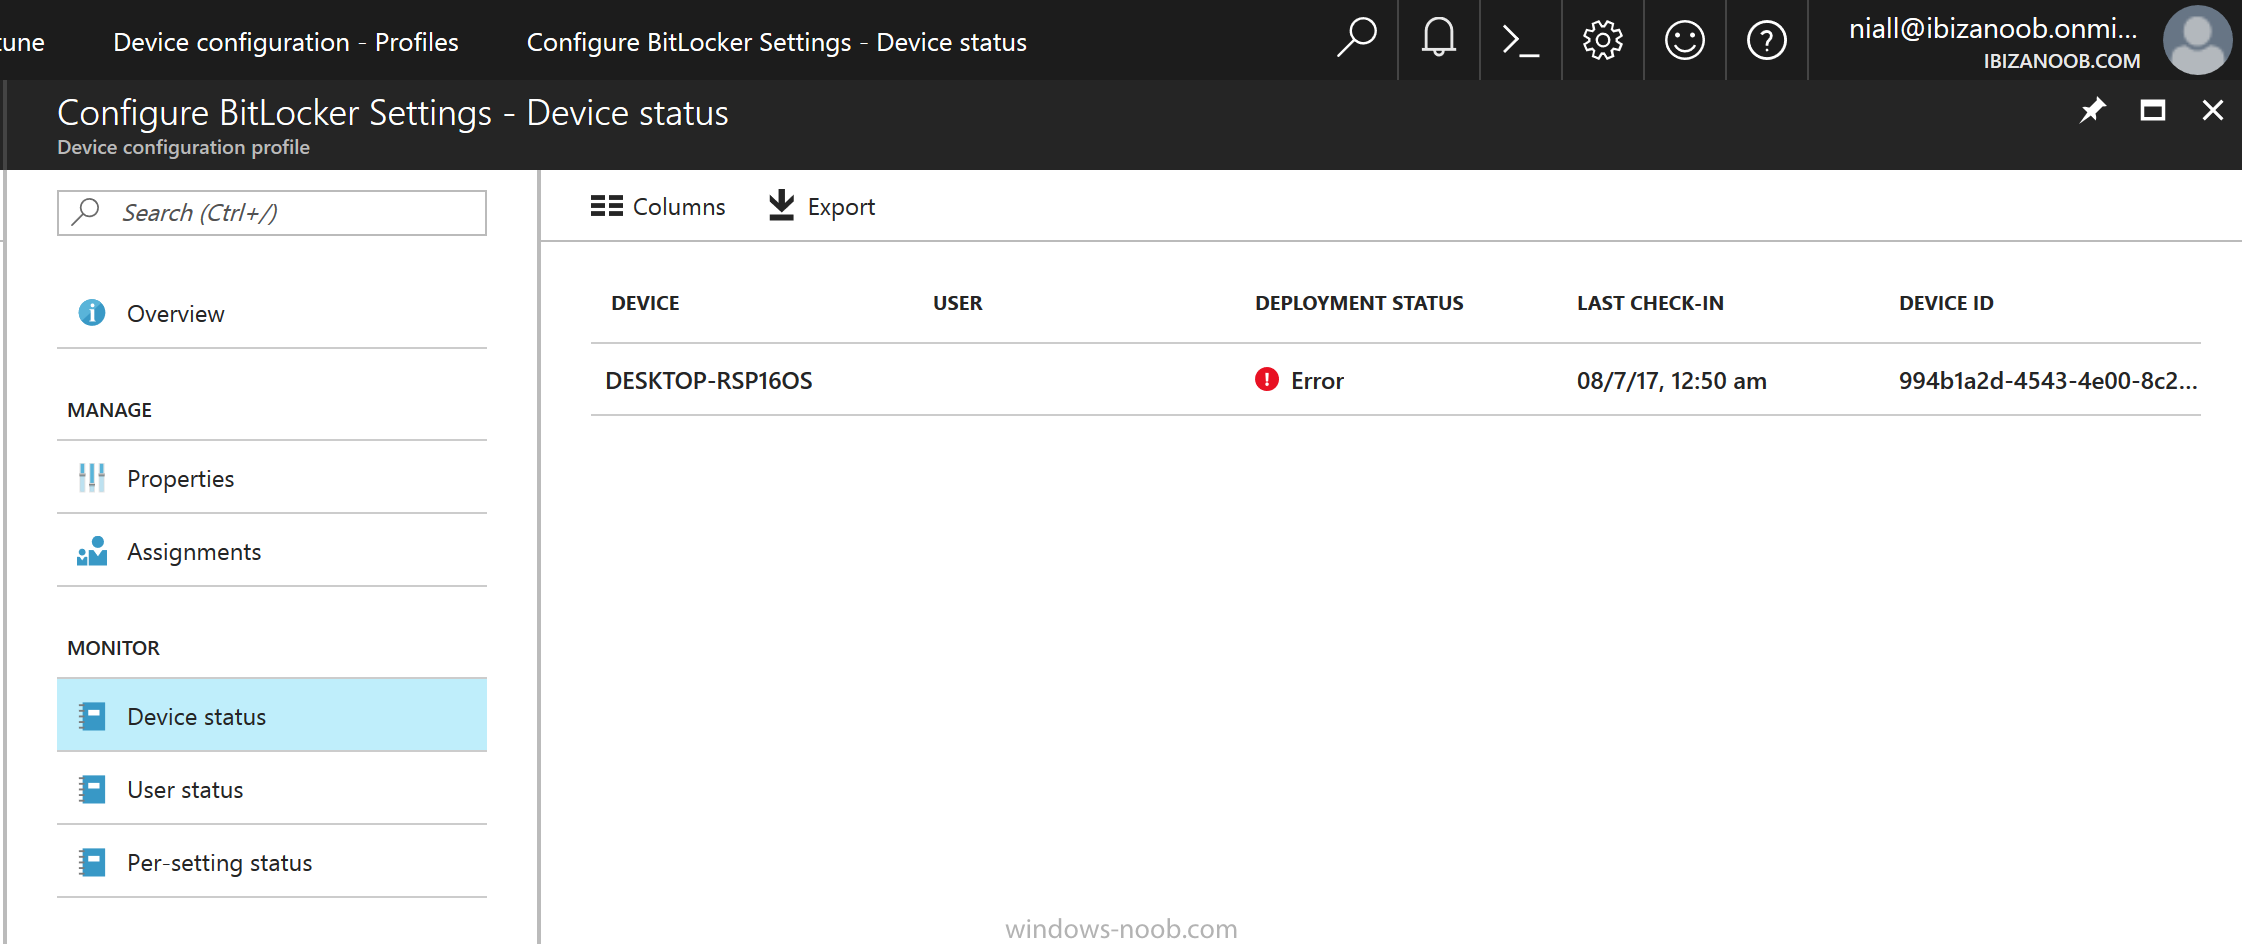Click the Error deployment status text
The image size is (2242, 944).
pos(1317,381)
